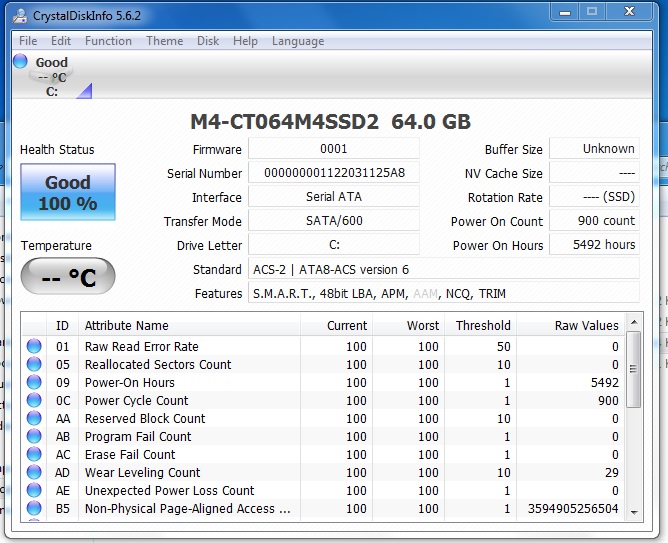Click status orb for Power-On Hours row
The image size is (668, 543).
click(x=34, y=382)
